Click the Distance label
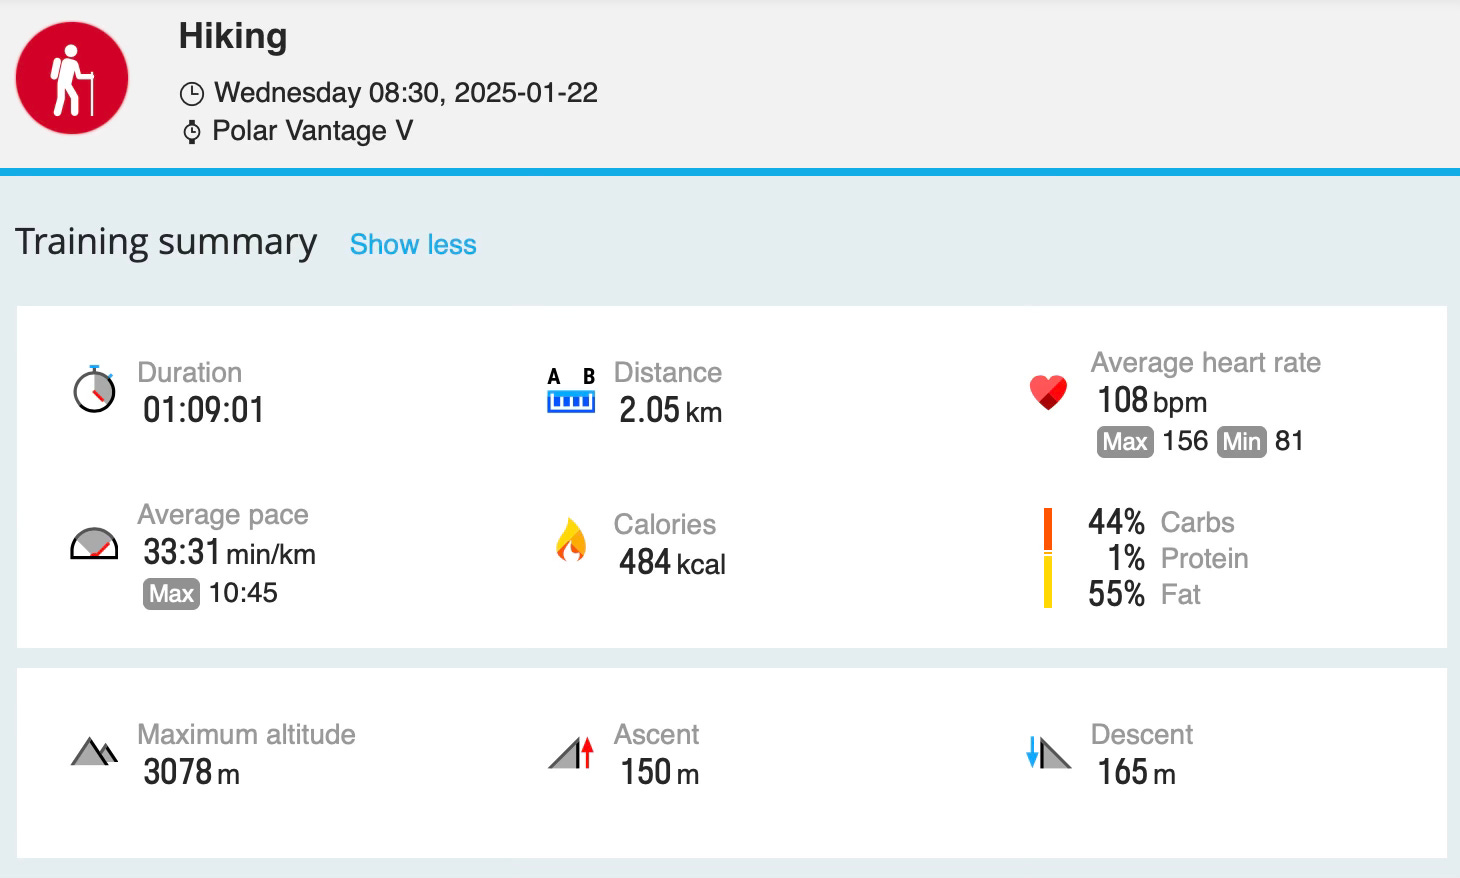Viewport: 1460px width, 878px height. coord(667,372)
